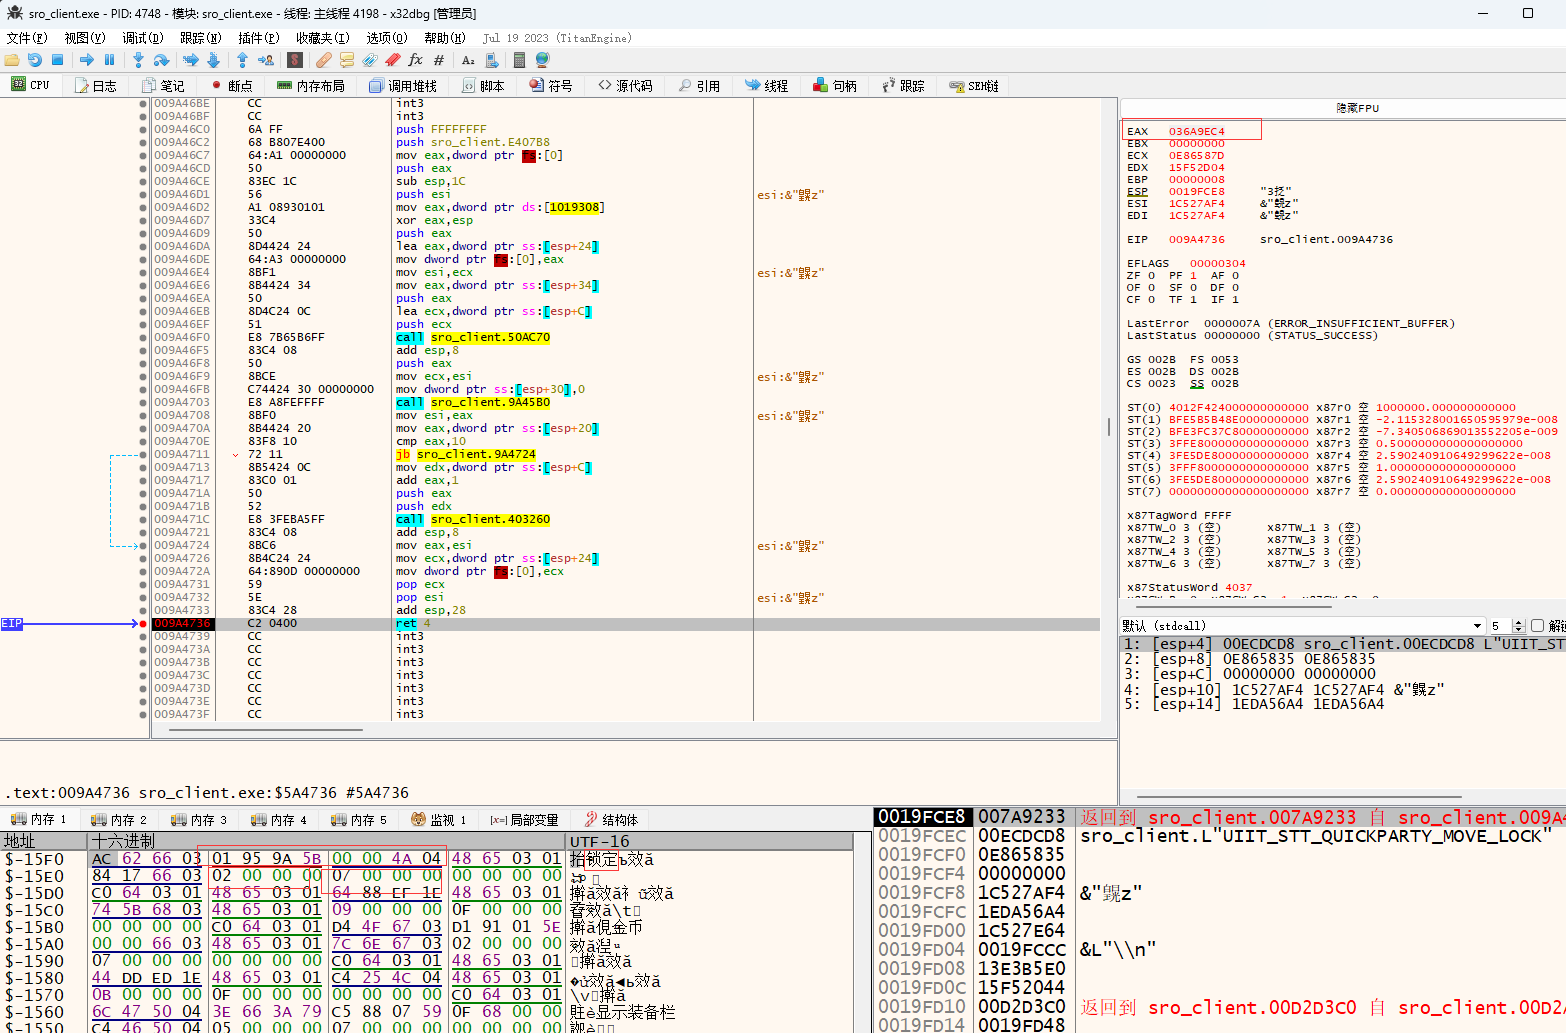Image resolution: width=1566 pixels, height=1033 pixels.
Task: Collapse the jb branch at 009A4711
Action: point(236,455)
